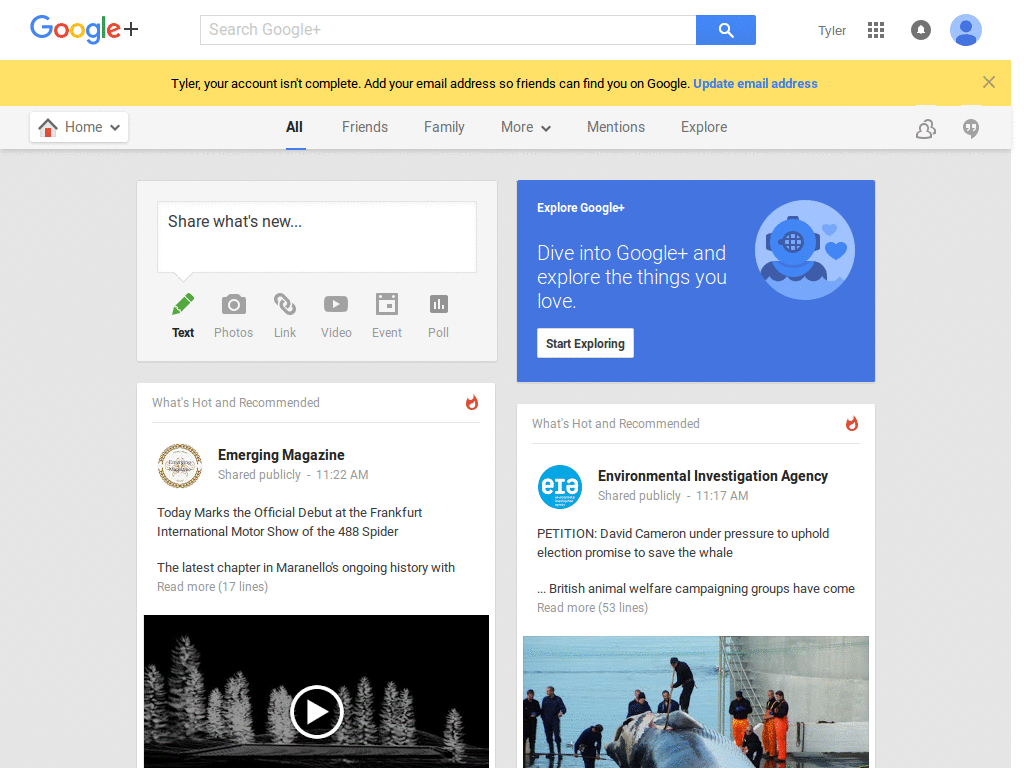Click the PETITION David Cameron post text
This screenshot has height=768, width=1024.
(x=683, y=543)
